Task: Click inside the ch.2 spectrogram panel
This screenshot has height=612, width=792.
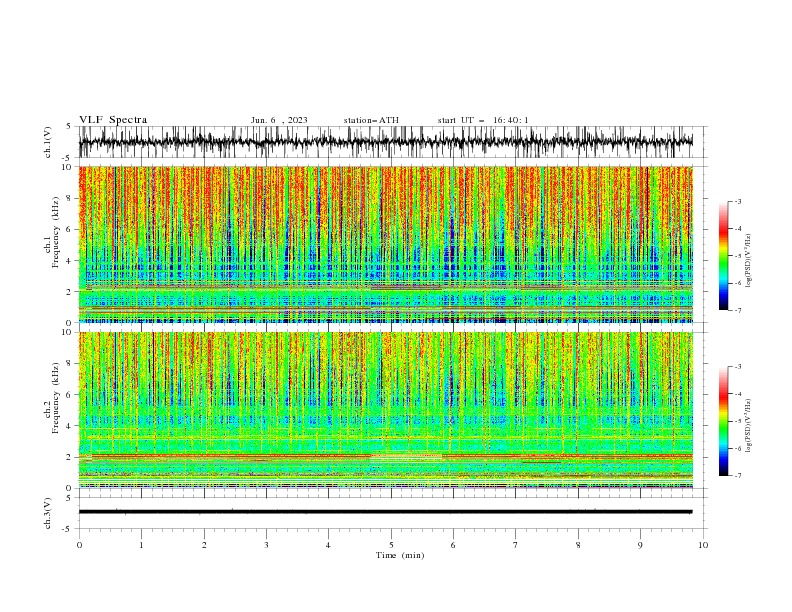Action: click(385, 410)
